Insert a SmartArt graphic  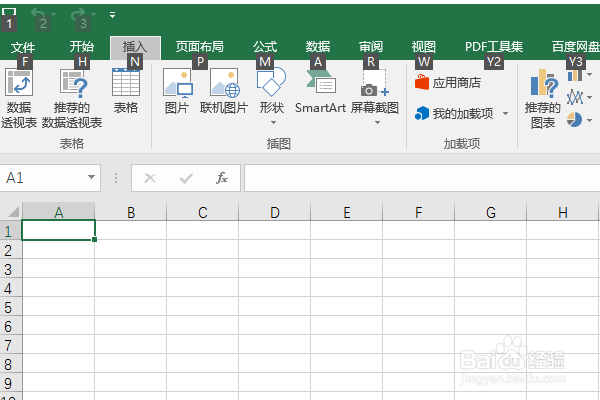point(321,91)
